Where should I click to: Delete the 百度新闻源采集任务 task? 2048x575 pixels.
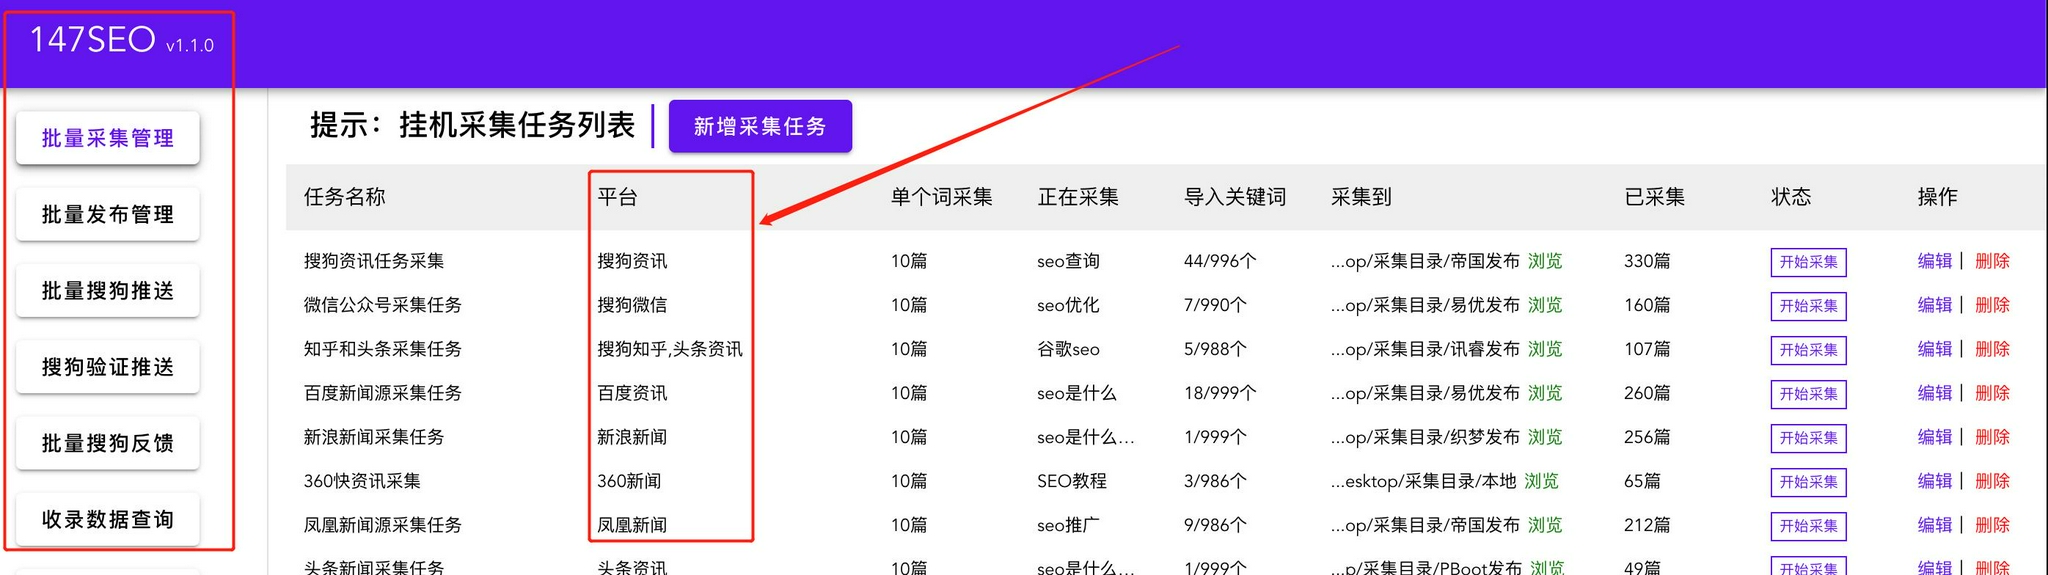pyautogui.click(x=1992, y=393)
